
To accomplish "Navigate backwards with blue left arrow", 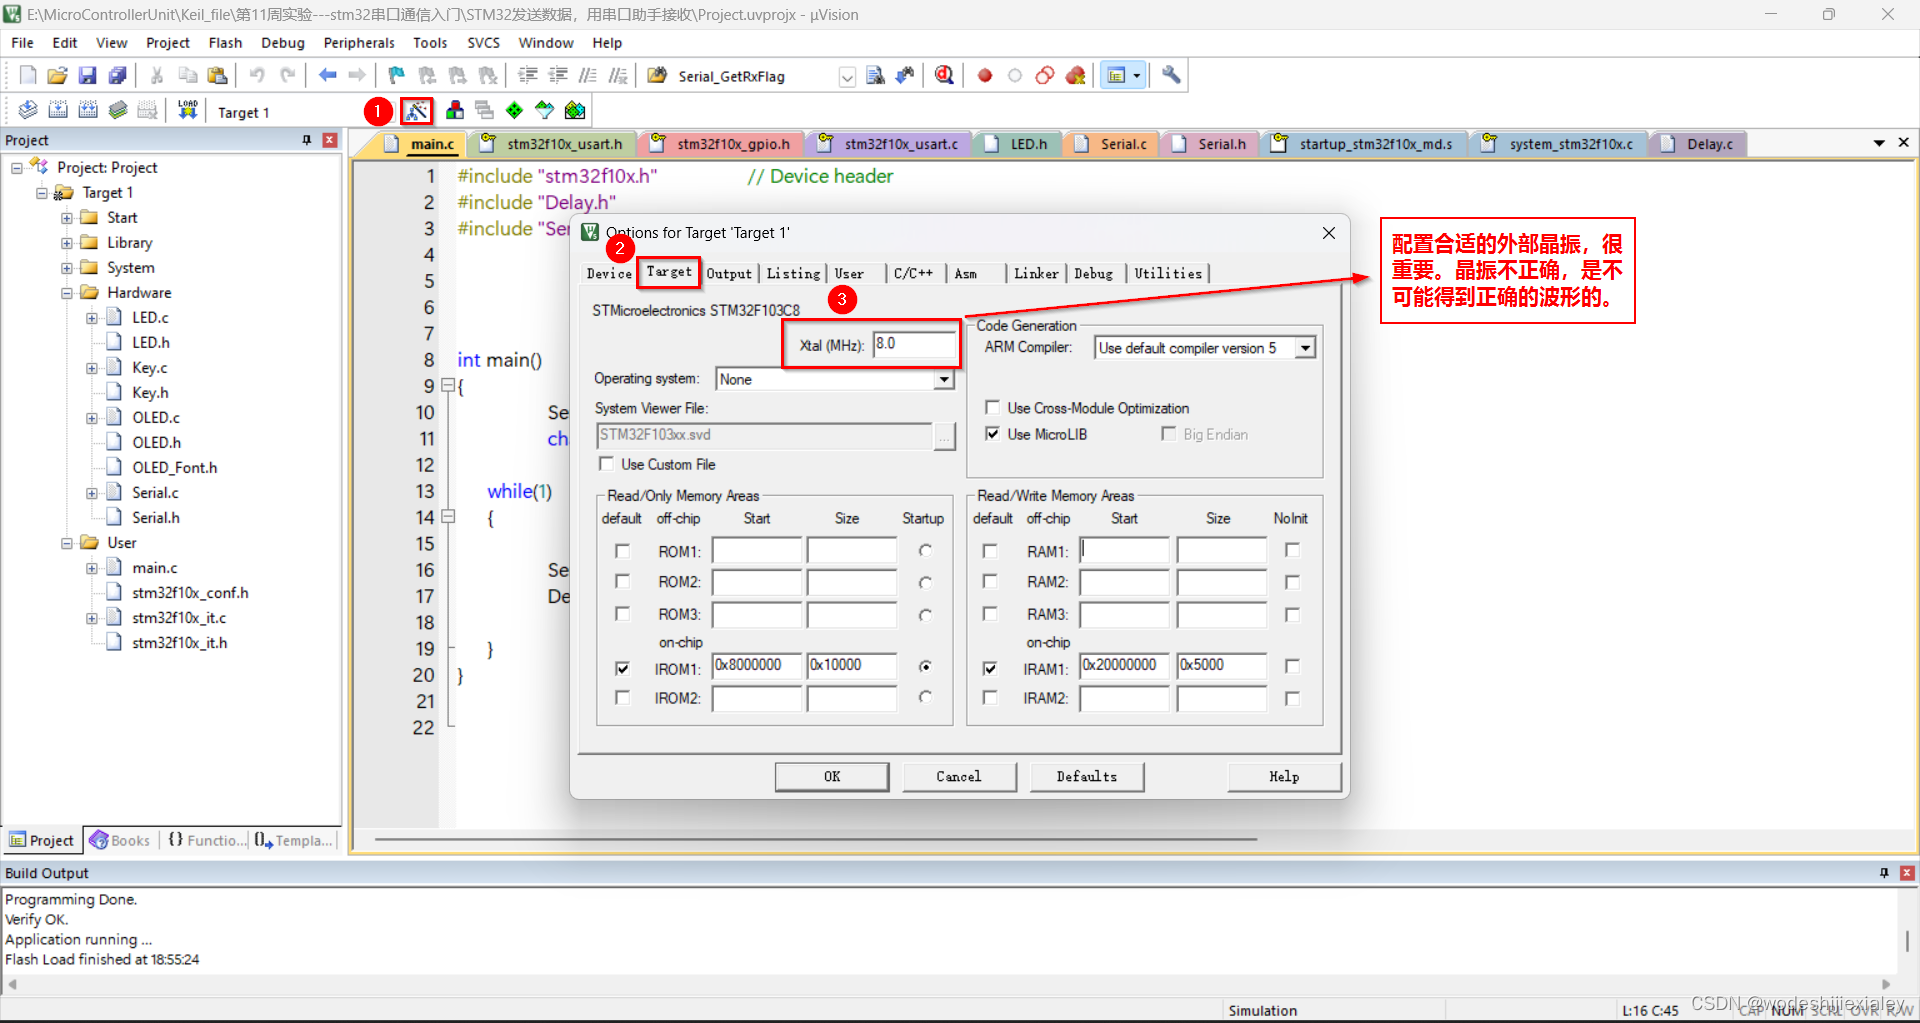I will 327,75.
